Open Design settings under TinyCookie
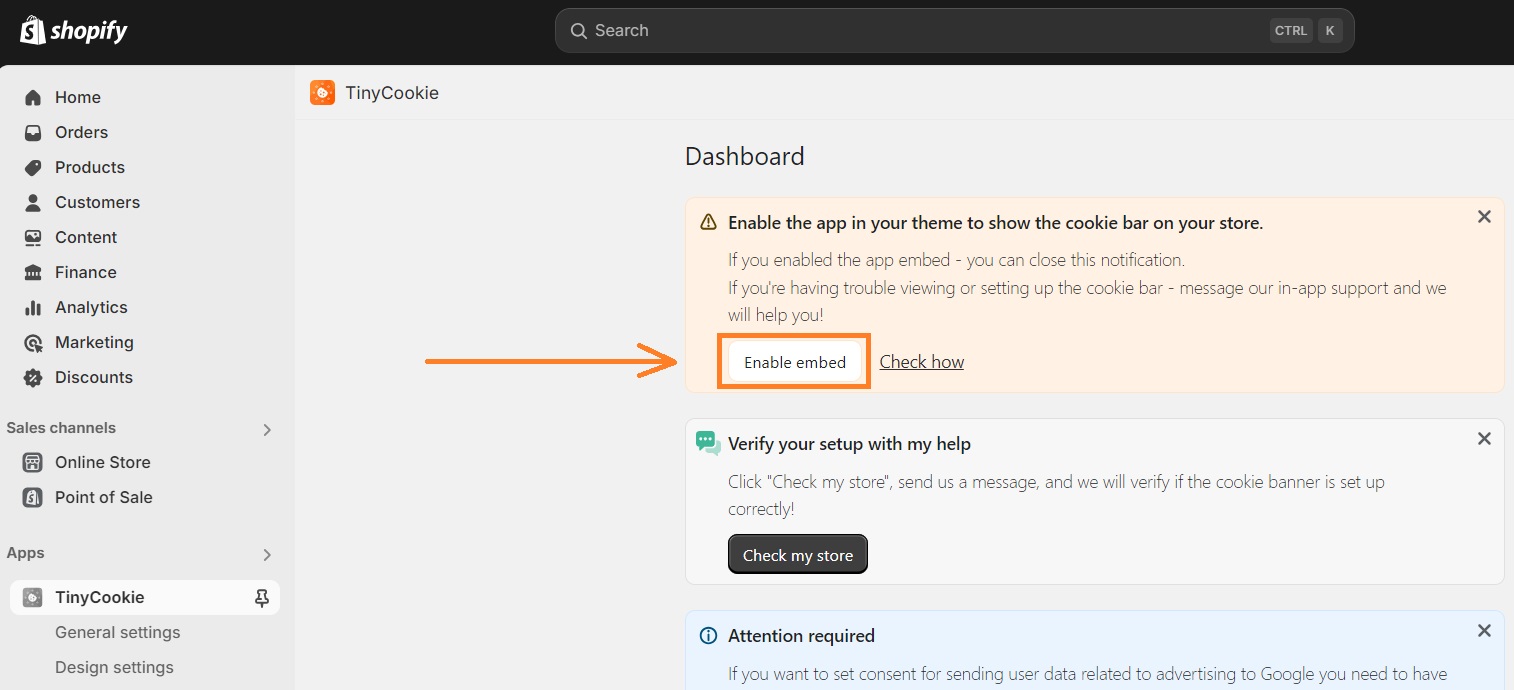Viewport: 1514px width, 690px height. coord(113,667)
